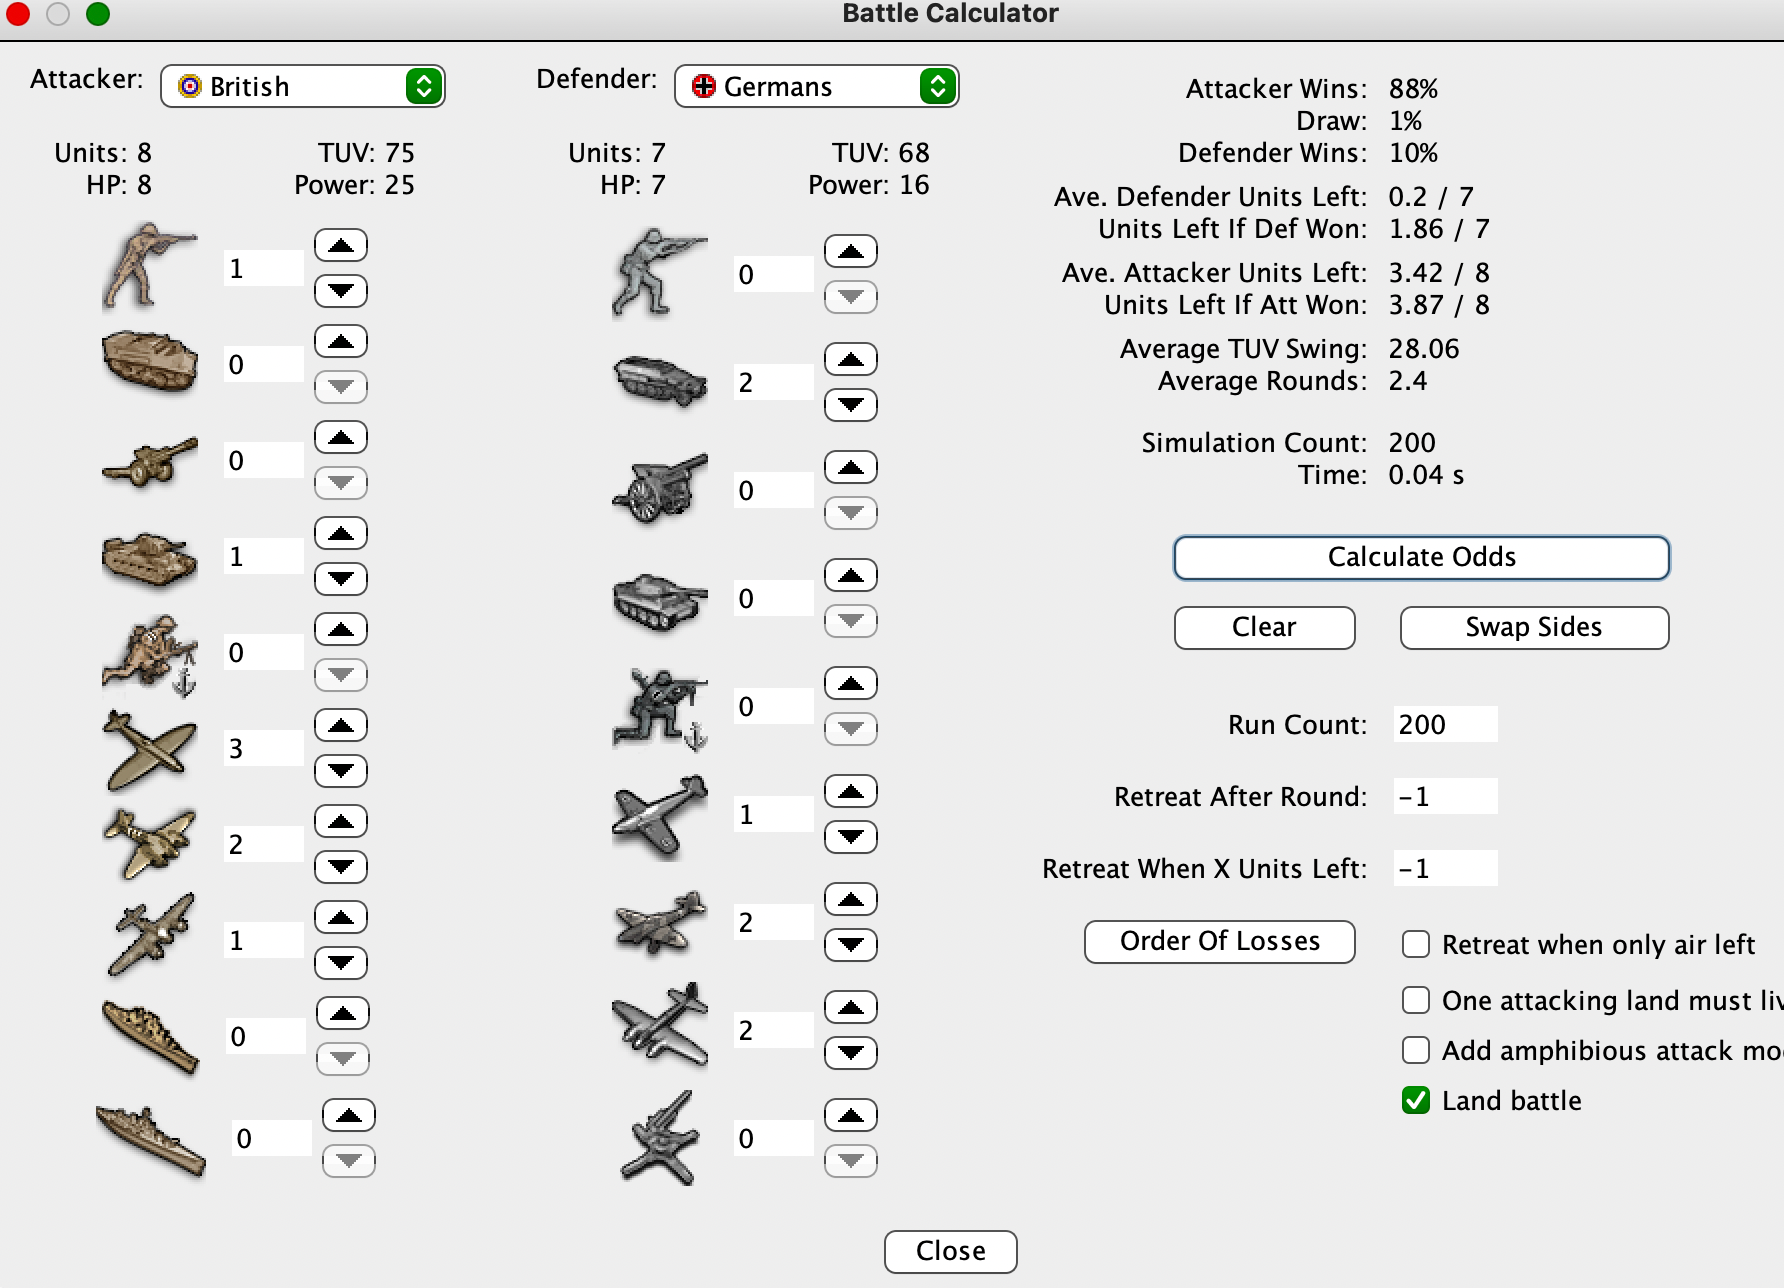This screenshot has width=1784, height=1288.
Task: Click British fighter quantity field showing 3
Action: coord(263,748)
